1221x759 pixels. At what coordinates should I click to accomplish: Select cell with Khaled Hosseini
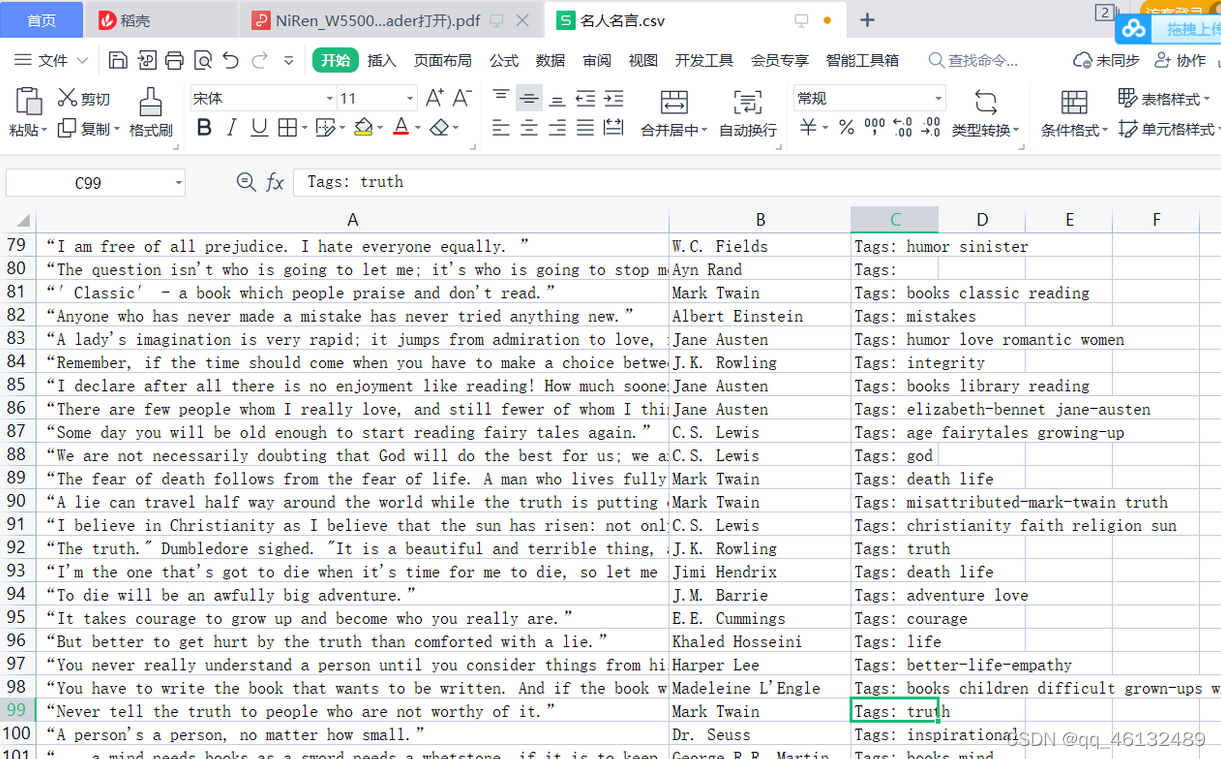coord(760,642)
